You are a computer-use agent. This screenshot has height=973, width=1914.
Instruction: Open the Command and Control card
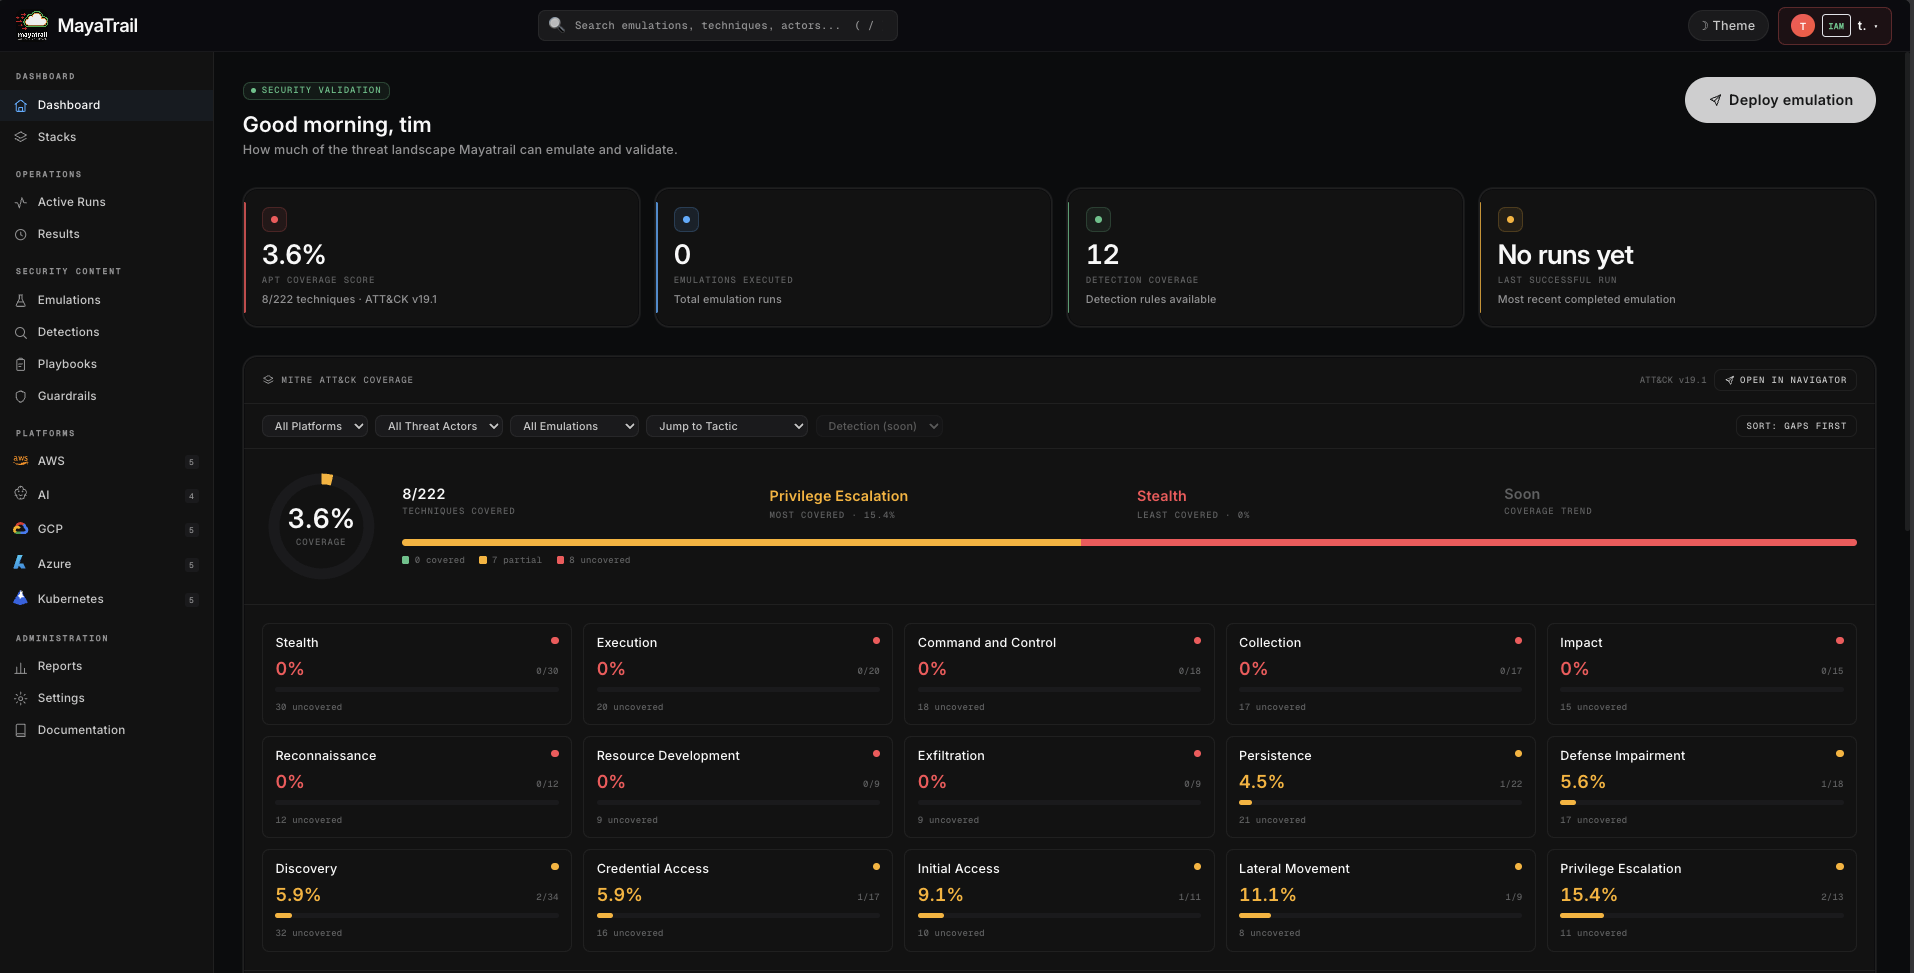[1059, 674]
